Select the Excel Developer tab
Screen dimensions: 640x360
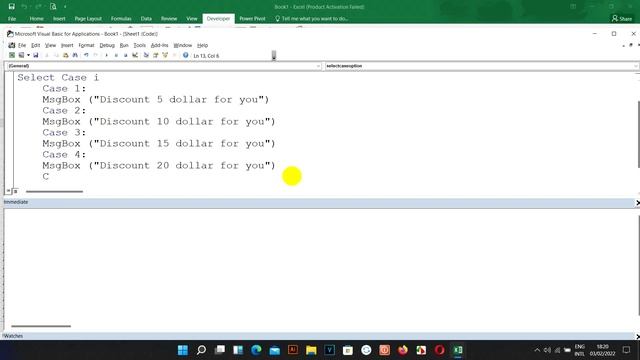(218, 19)
